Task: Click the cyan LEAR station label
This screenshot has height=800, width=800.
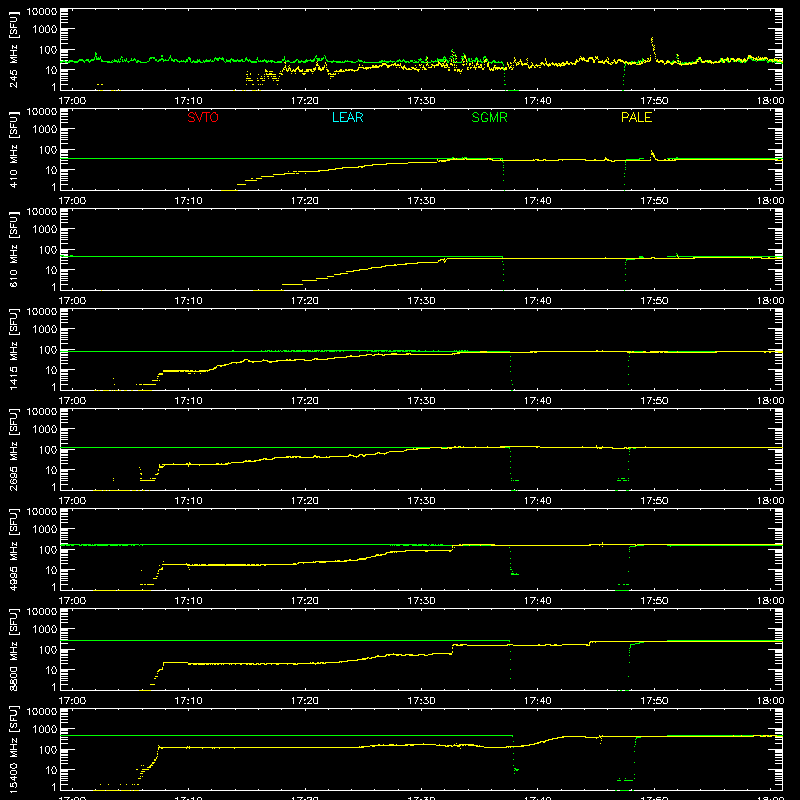Action: pos(347,117)
